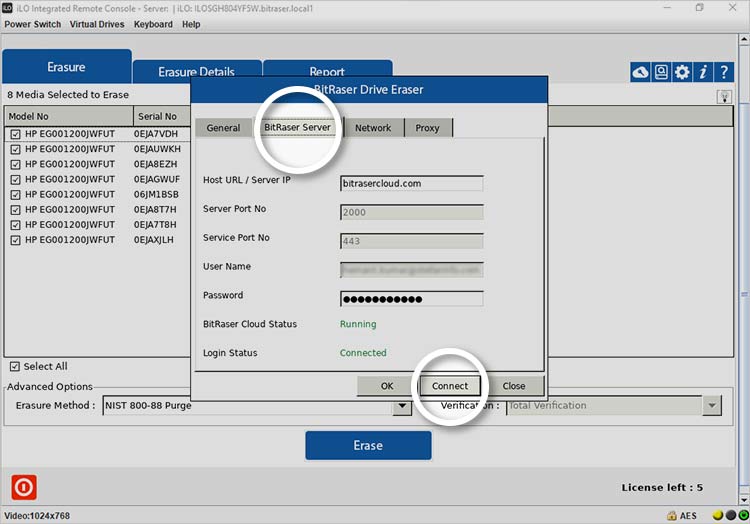Click '8 Media Selected to Erase' text
Image resolution: width=750 pixels, height=524 pixels.
[x=68, y=95]
